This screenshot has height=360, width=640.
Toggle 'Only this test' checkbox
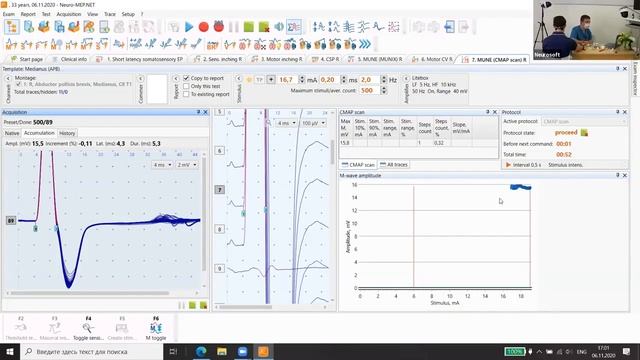[187, 86]
